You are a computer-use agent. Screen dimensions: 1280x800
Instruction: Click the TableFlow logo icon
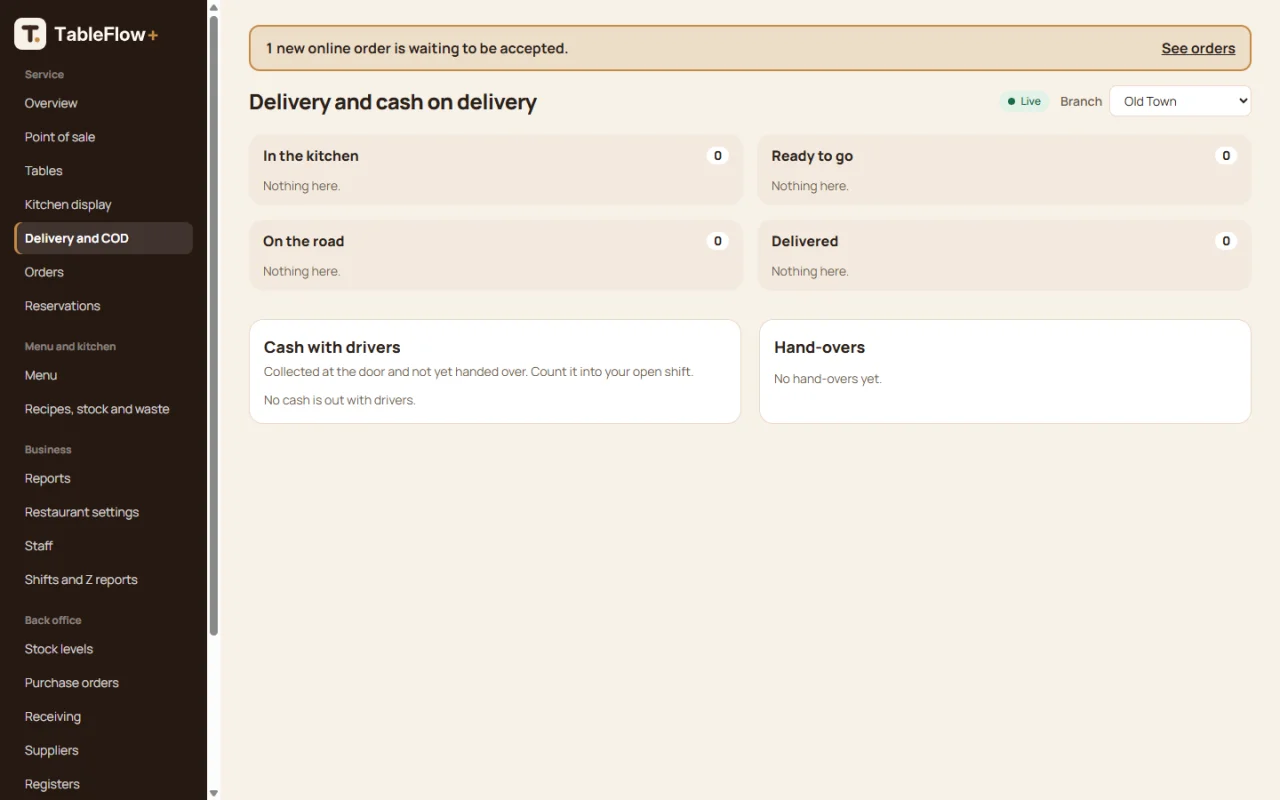(x=30, y=34)
